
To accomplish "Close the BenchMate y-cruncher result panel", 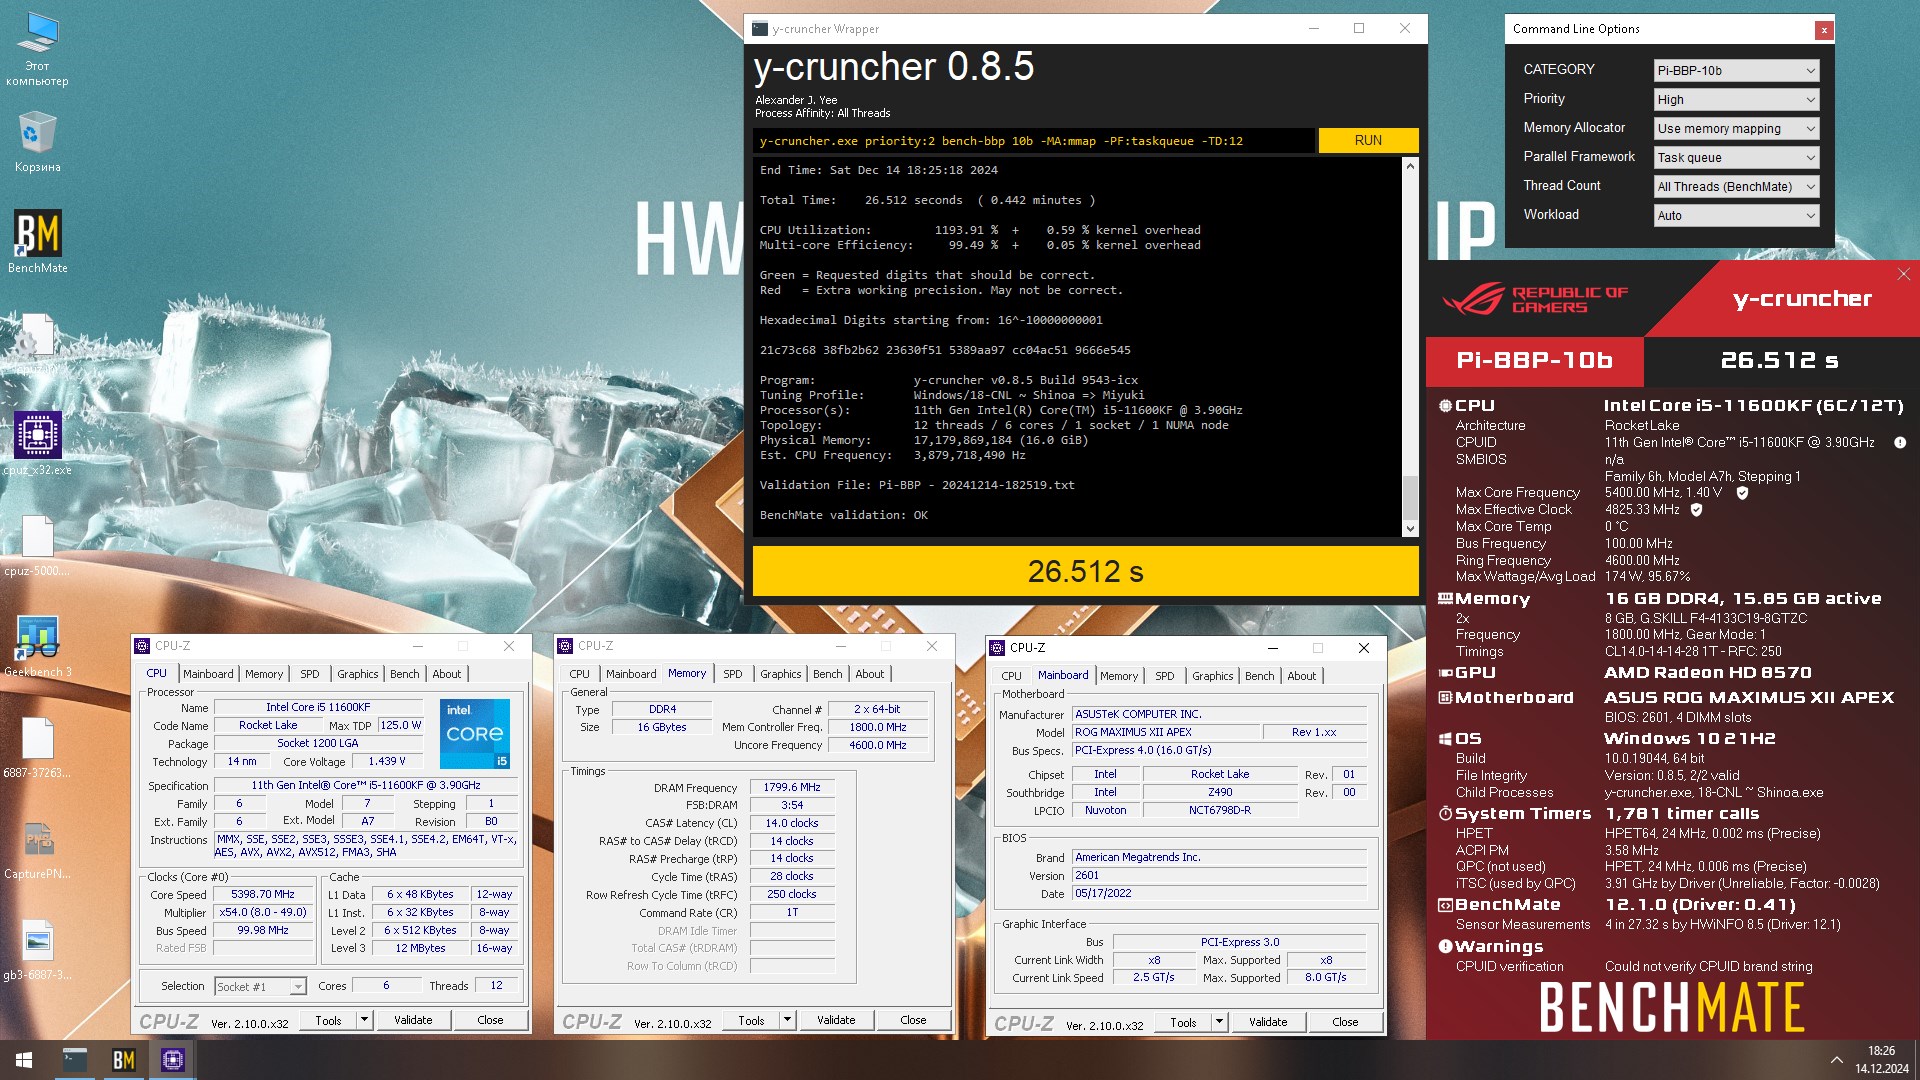I will pyautogui.click(x=1904, y=274).
